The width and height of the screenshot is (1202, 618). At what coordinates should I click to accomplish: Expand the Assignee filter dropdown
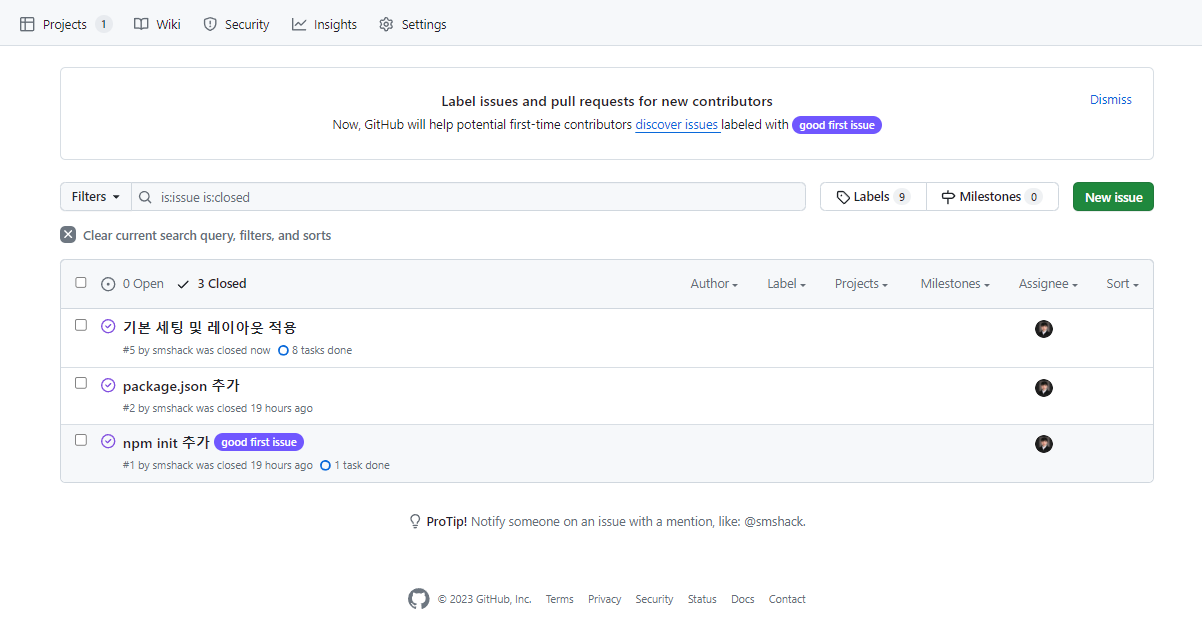point(1048,284)
